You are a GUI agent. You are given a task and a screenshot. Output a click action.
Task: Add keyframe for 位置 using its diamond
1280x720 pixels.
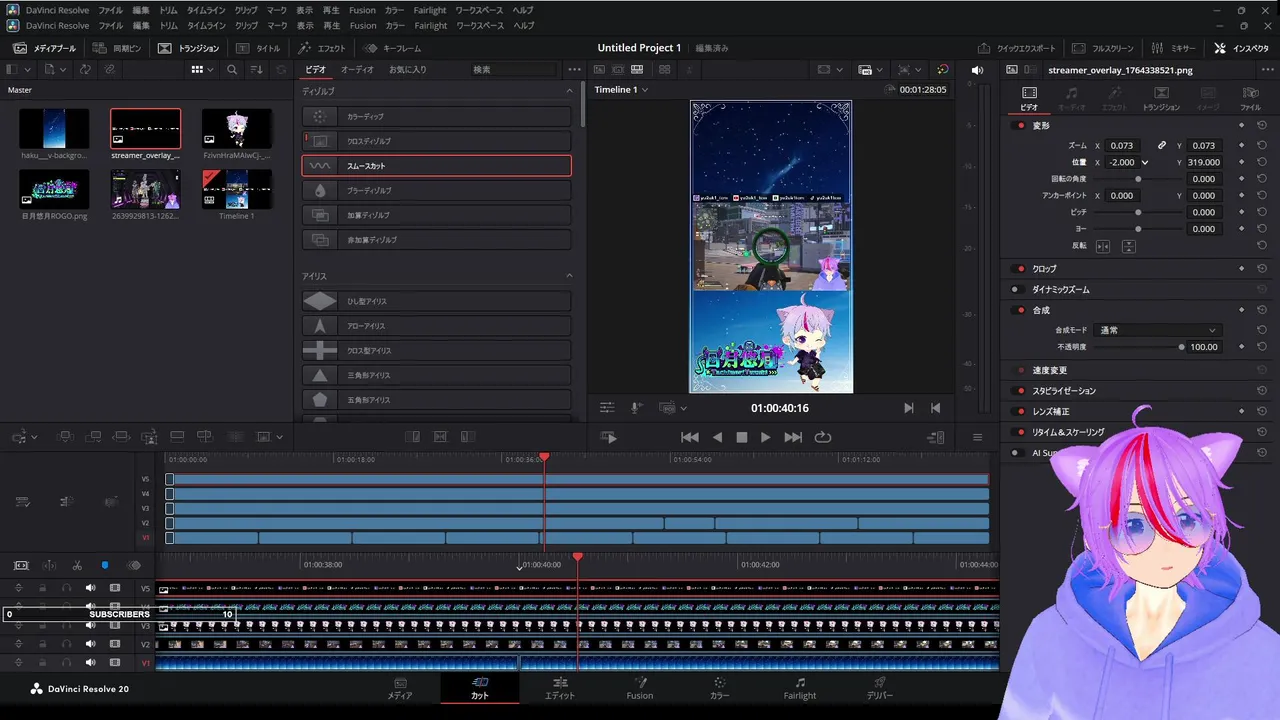(1241, 162)
